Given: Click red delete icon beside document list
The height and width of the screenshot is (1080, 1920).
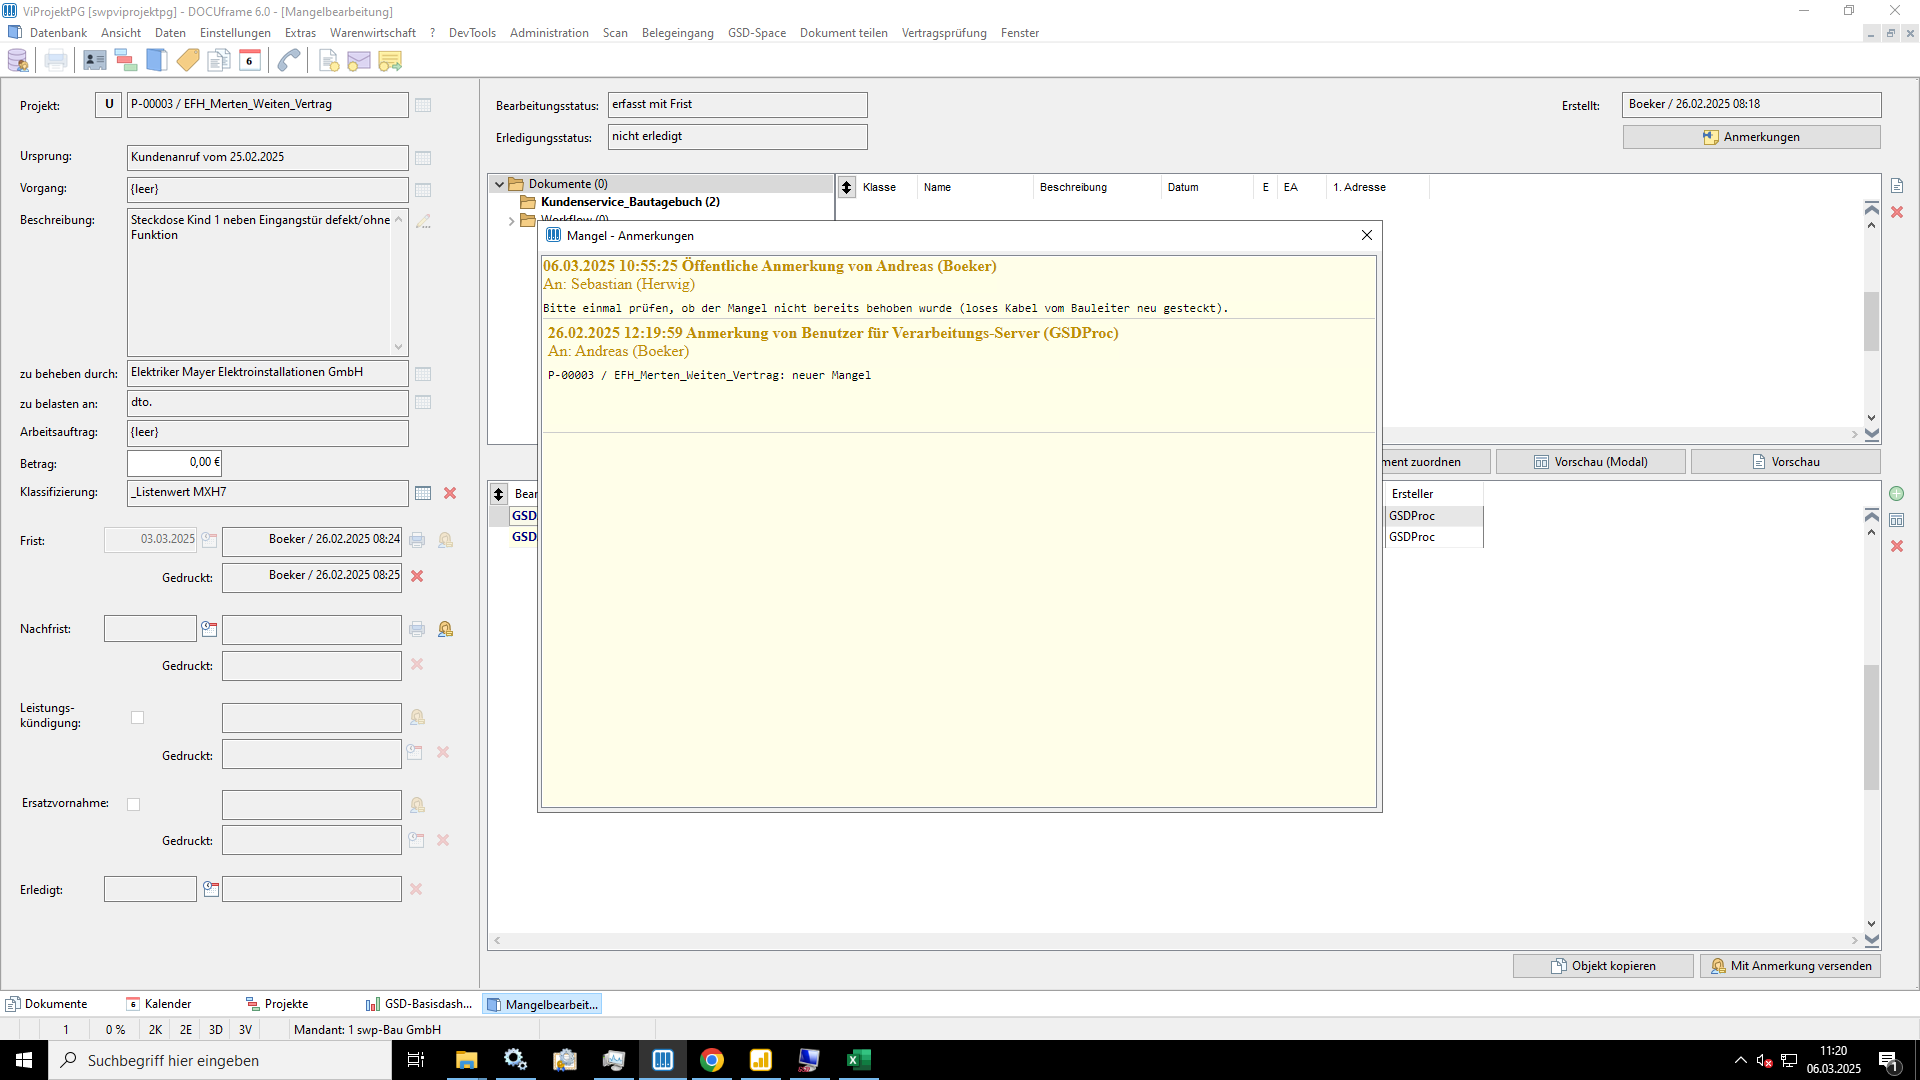Looking at the screenshot, I should [1896, 212].
